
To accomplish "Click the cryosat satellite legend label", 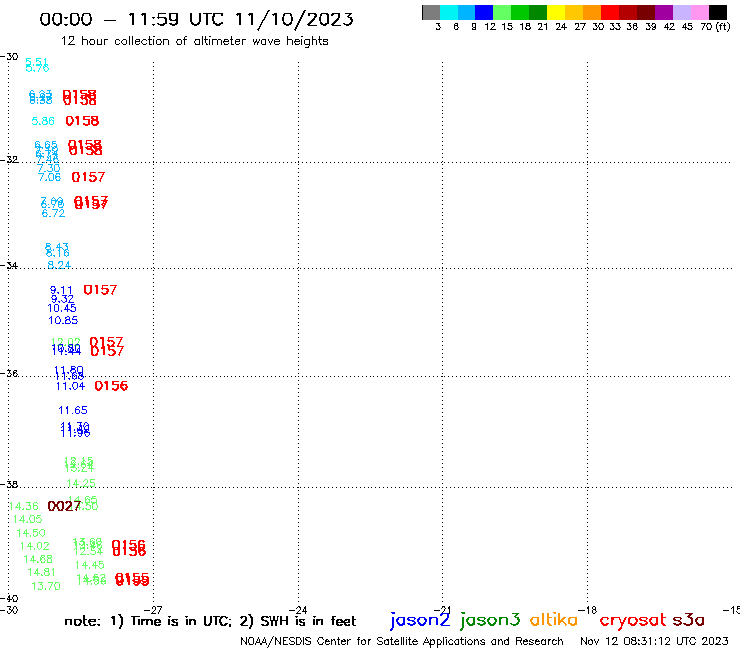I will (x=633, y=620).
